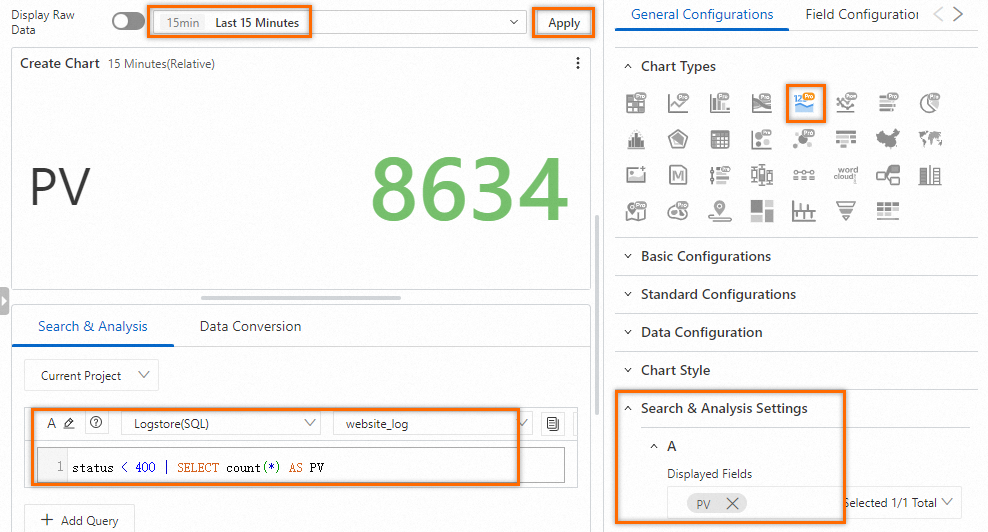Remove the PV displayed field tag
Screen dimensions: 988x532
point(732,503)
